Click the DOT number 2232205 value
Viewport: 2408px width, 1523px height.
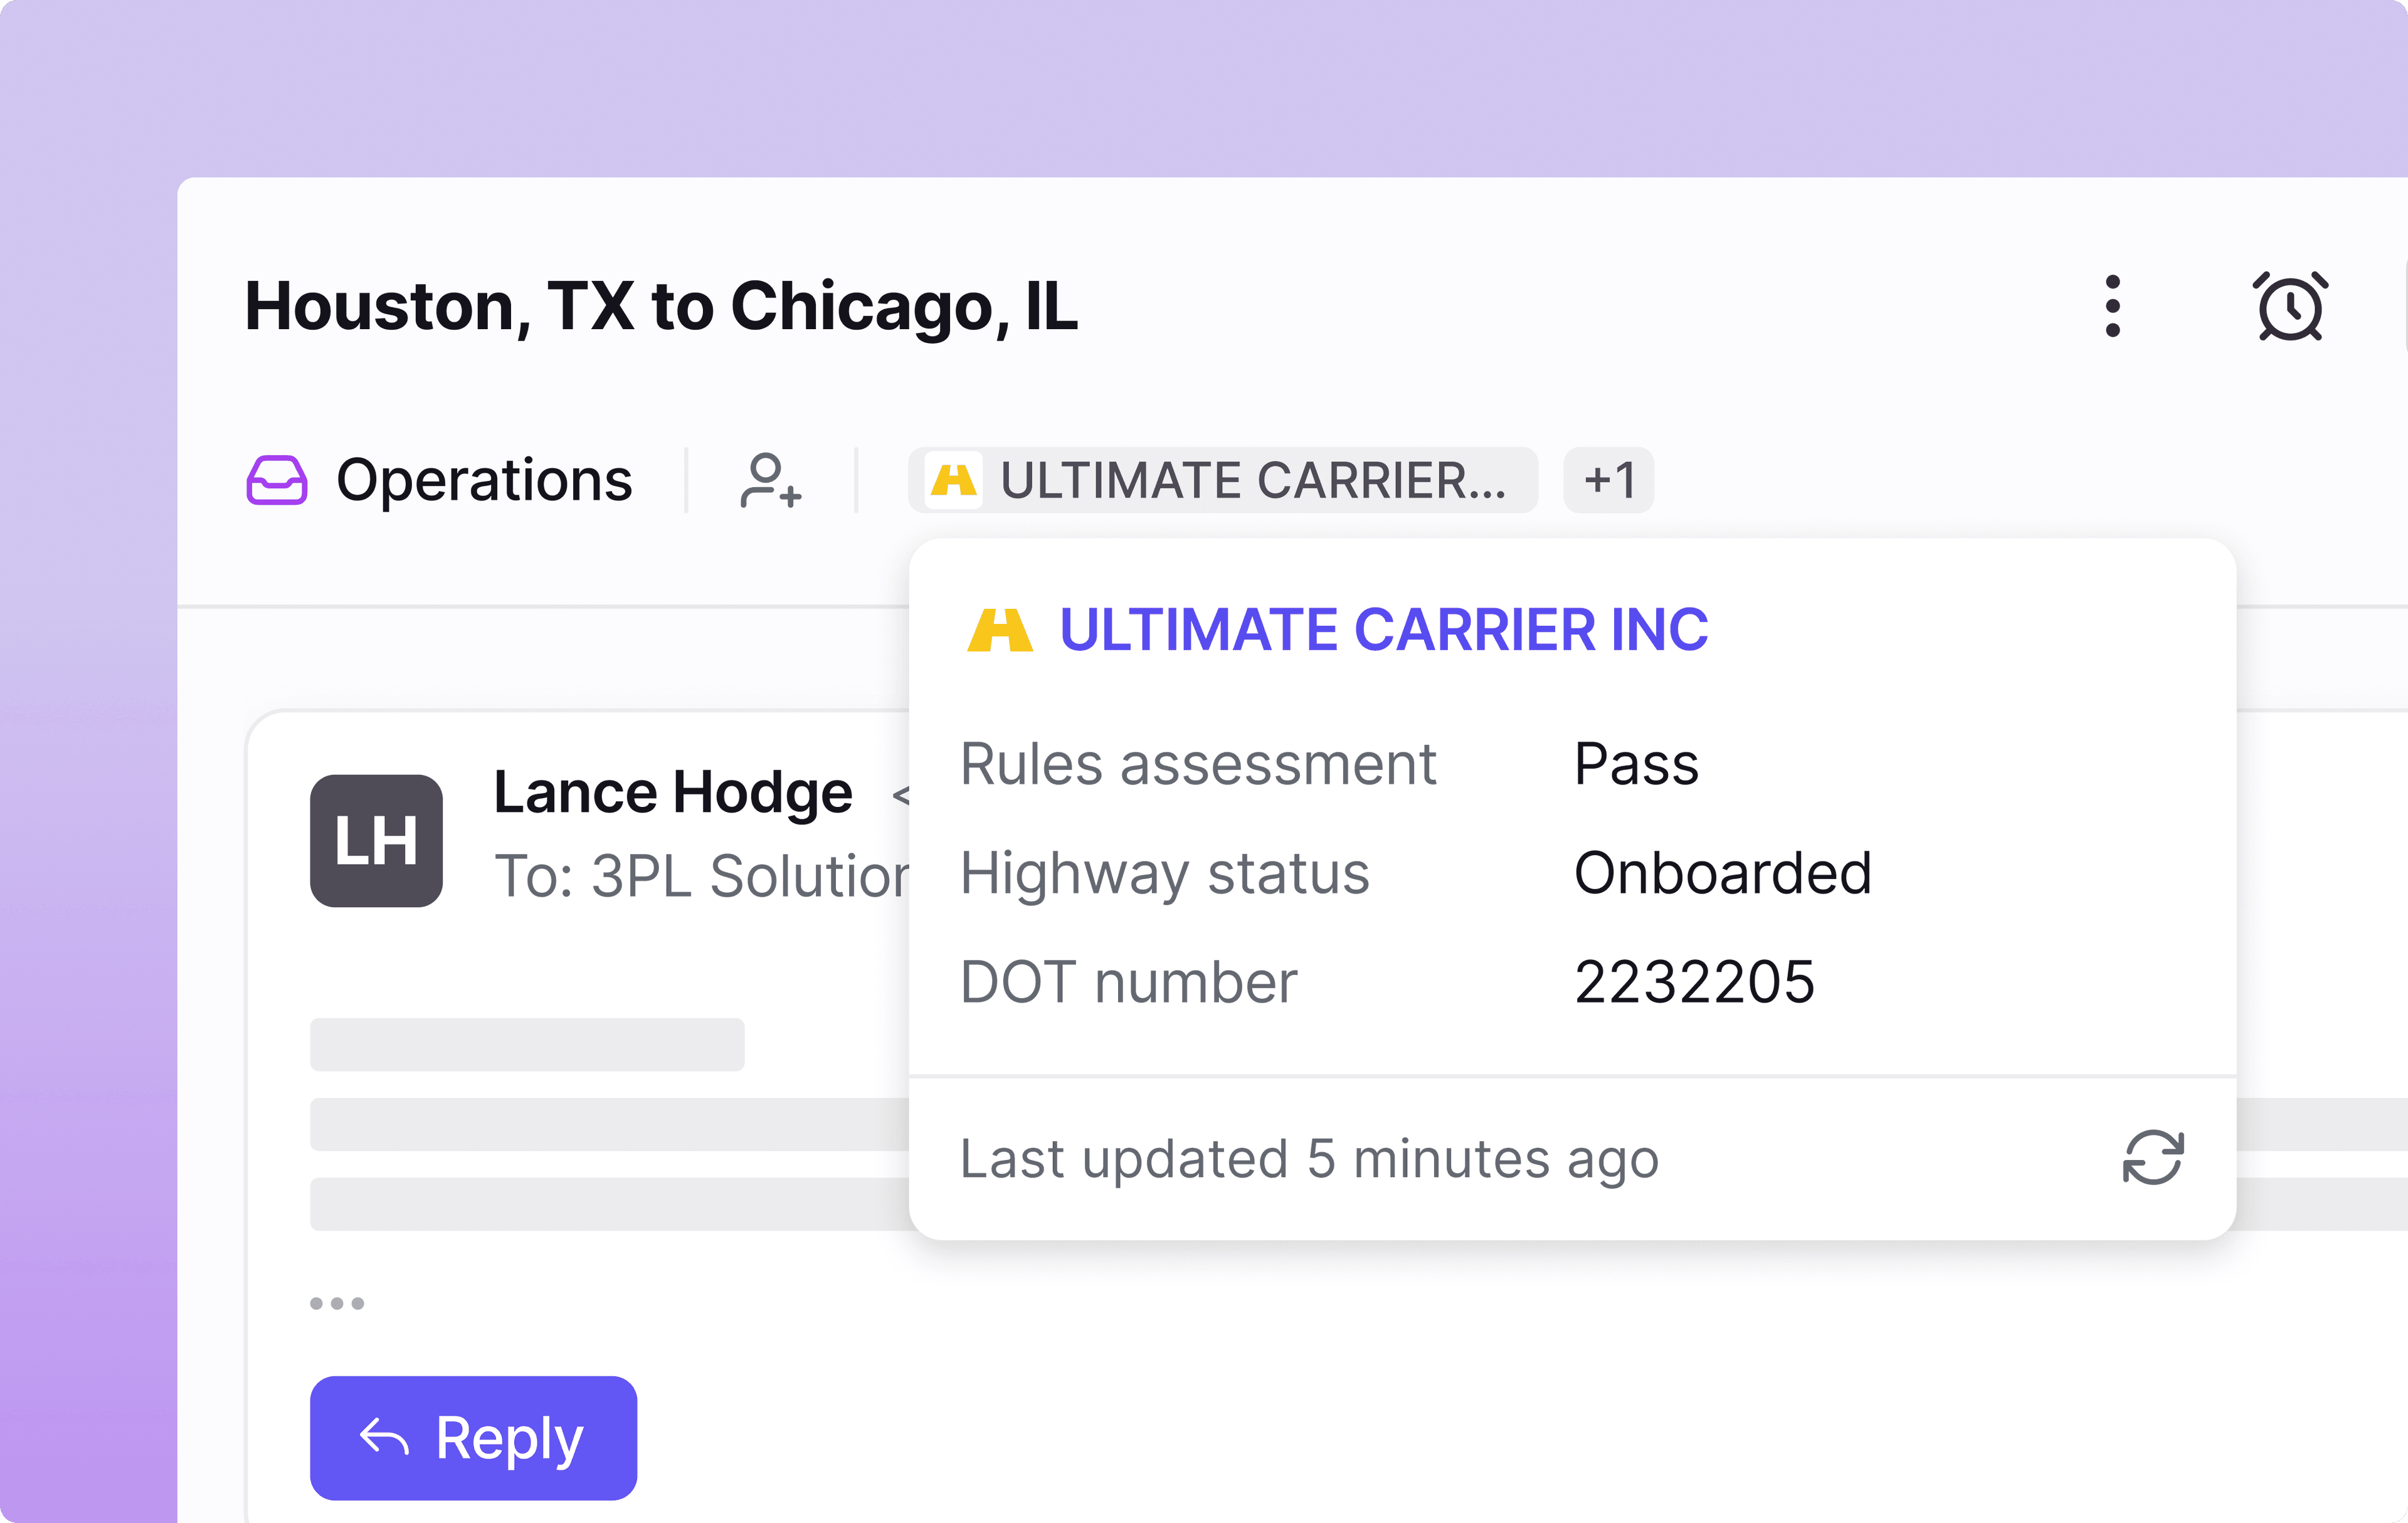[x=1694, y=981]
